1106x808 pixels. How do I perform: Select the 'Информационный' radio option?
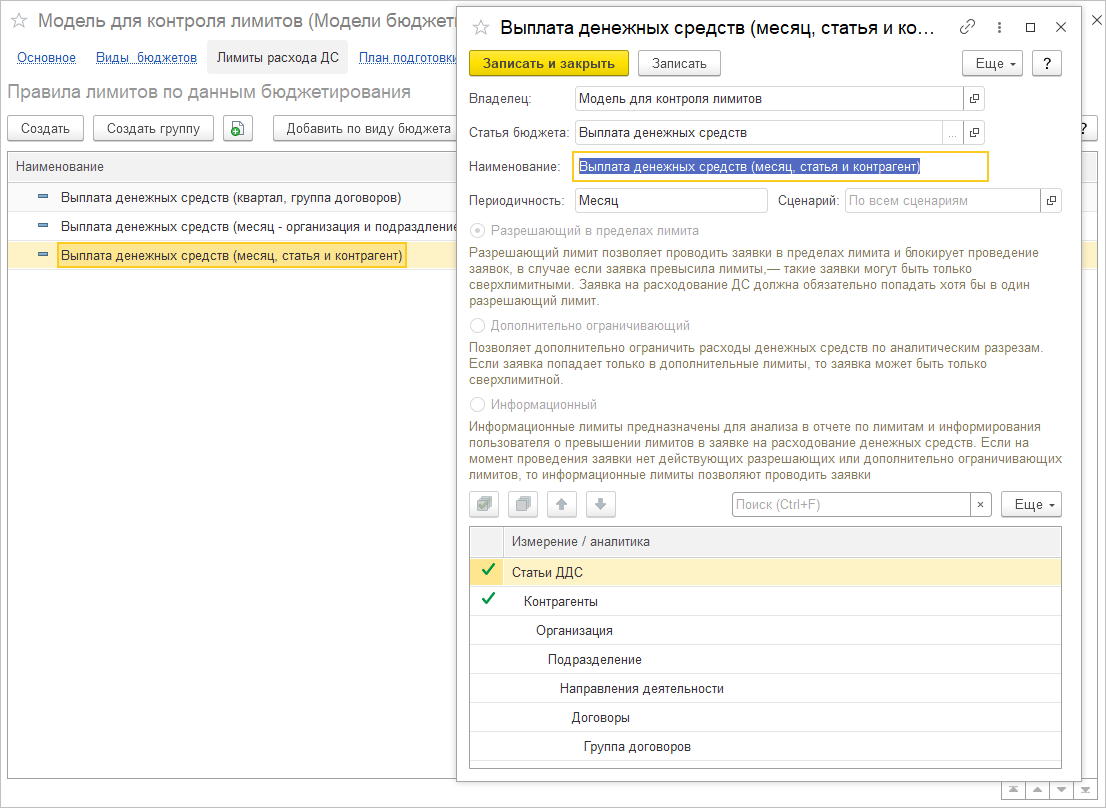478,405
